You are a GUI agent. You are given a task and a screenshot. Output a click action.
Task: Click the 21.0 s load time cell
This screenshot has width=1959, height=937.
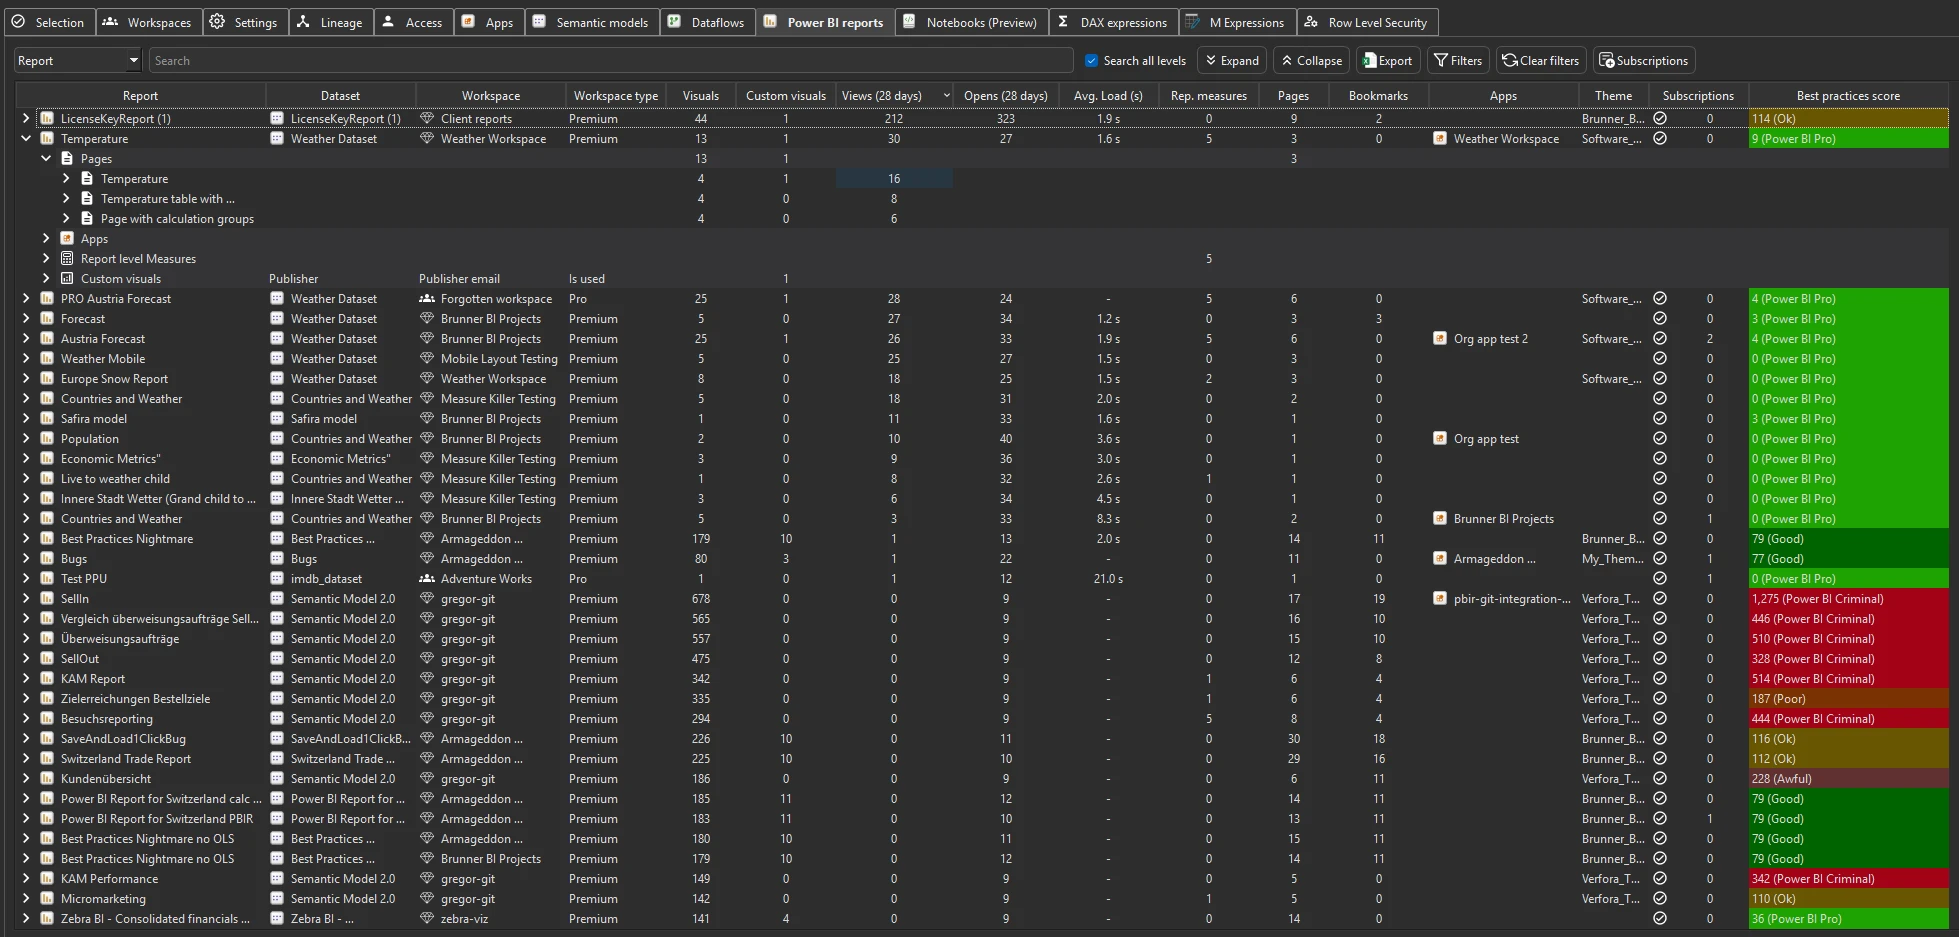tap(1108, 578)
